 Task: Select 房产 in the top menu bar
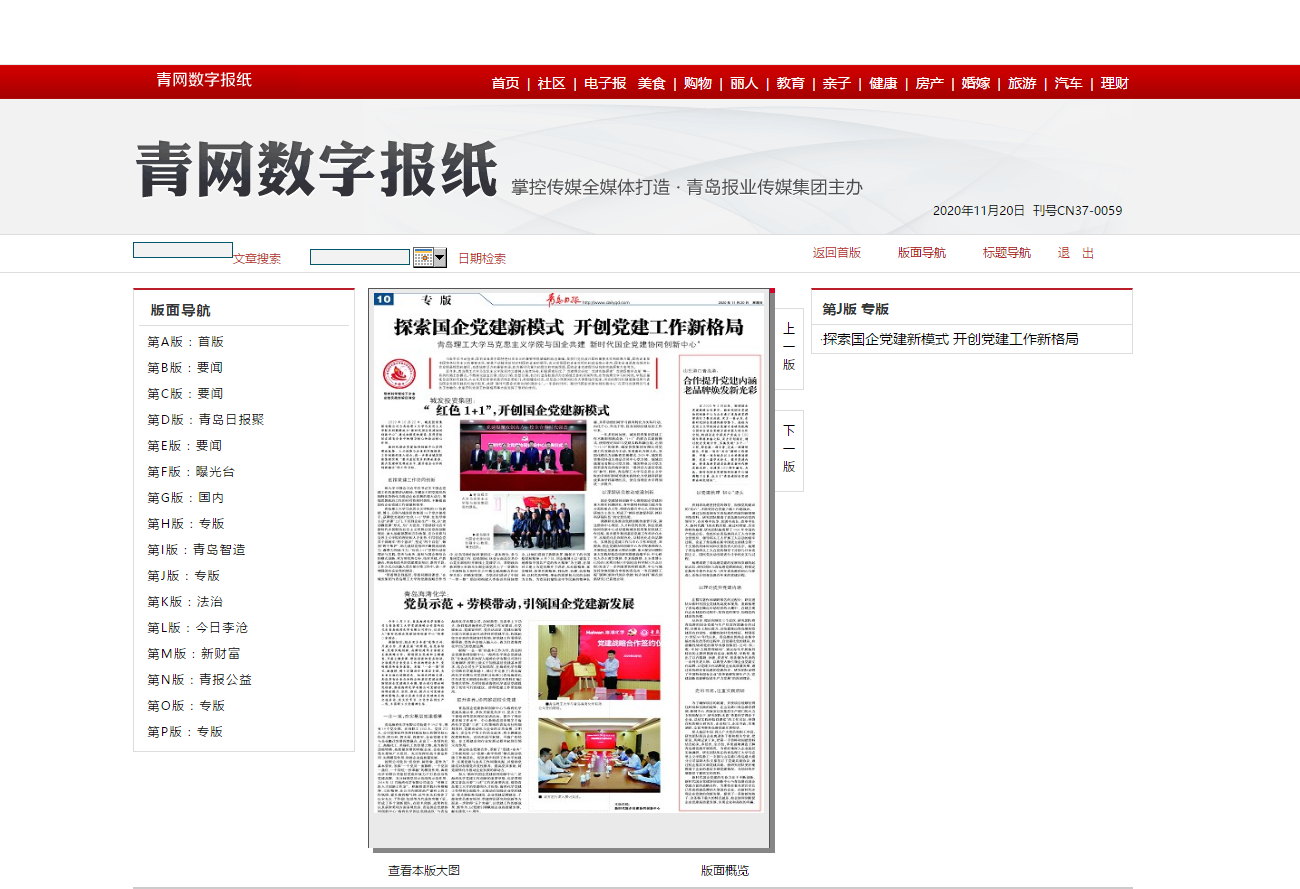coord(929,83)
